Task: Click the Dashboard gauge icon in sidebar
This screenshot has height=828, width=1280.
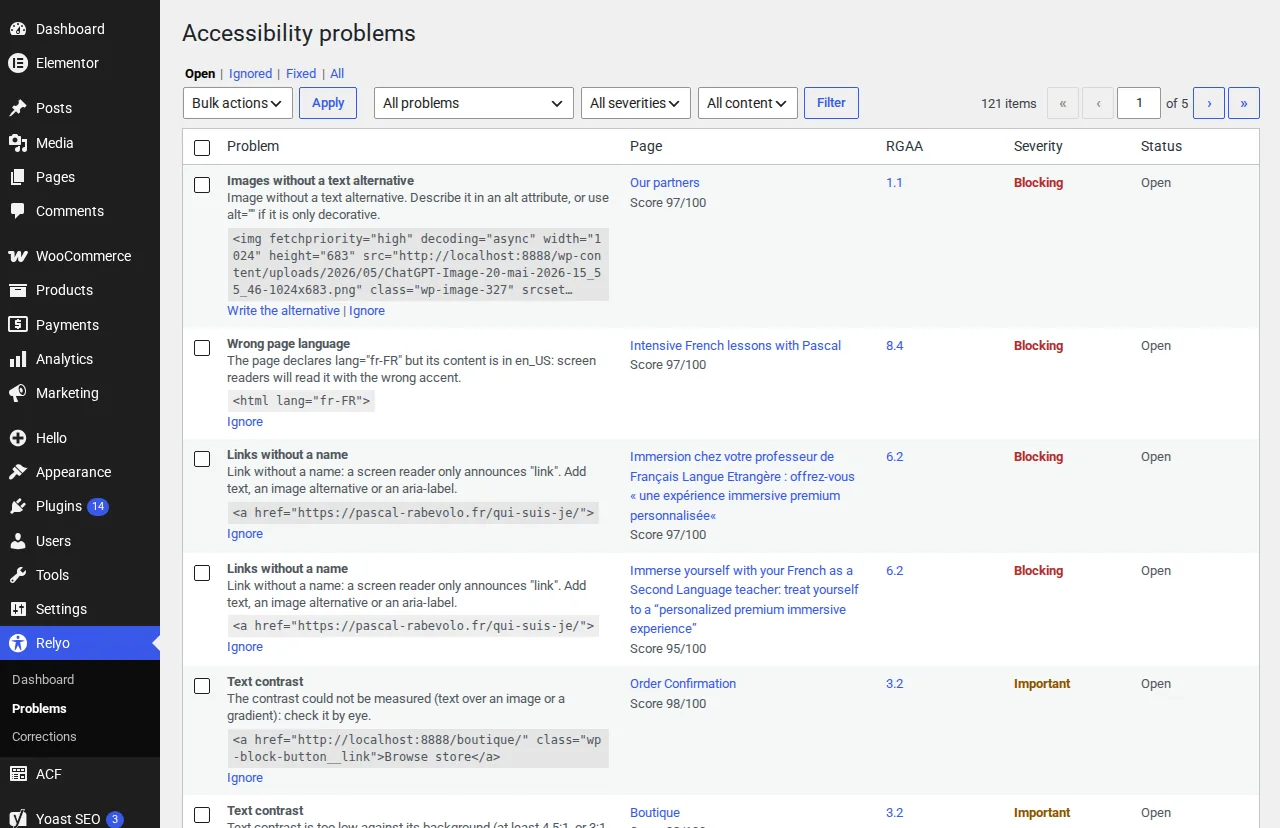Action: (x=18, y=29)
